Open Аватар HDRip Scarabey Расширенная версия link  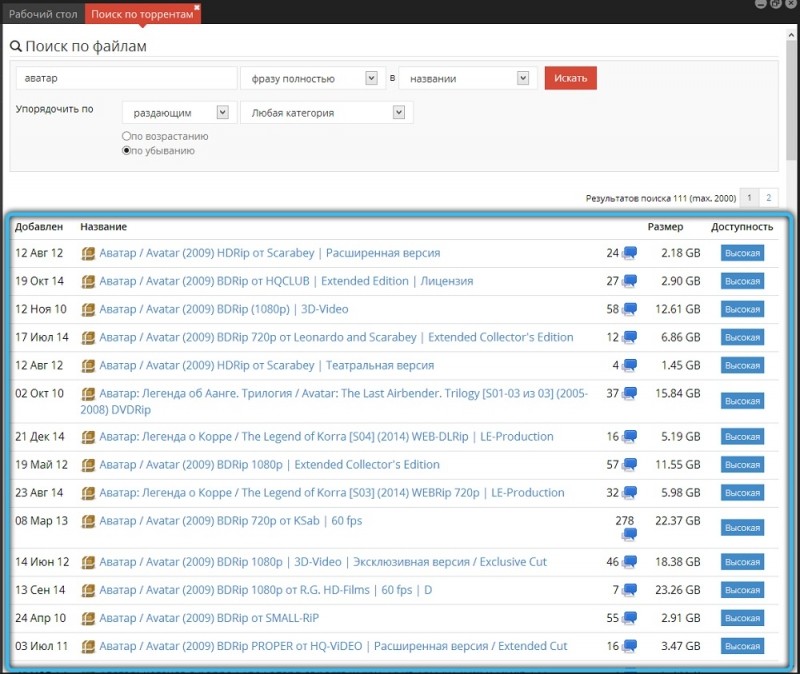(269, 253)
